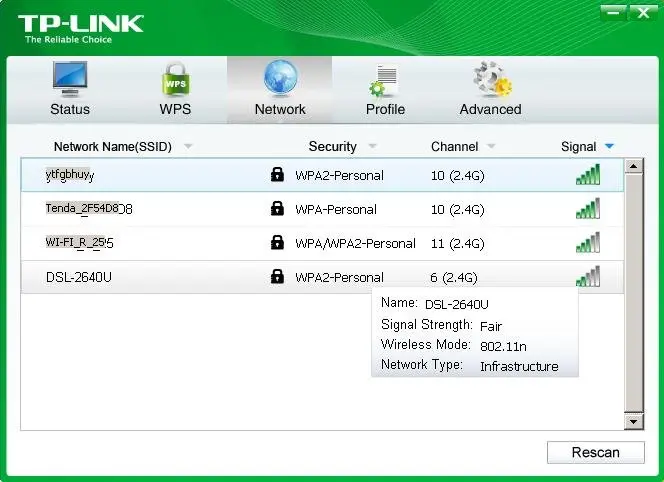Click the Network Name(SSID) column header
This screenshot has height=482, width=664.
click(x=113, y=147)
